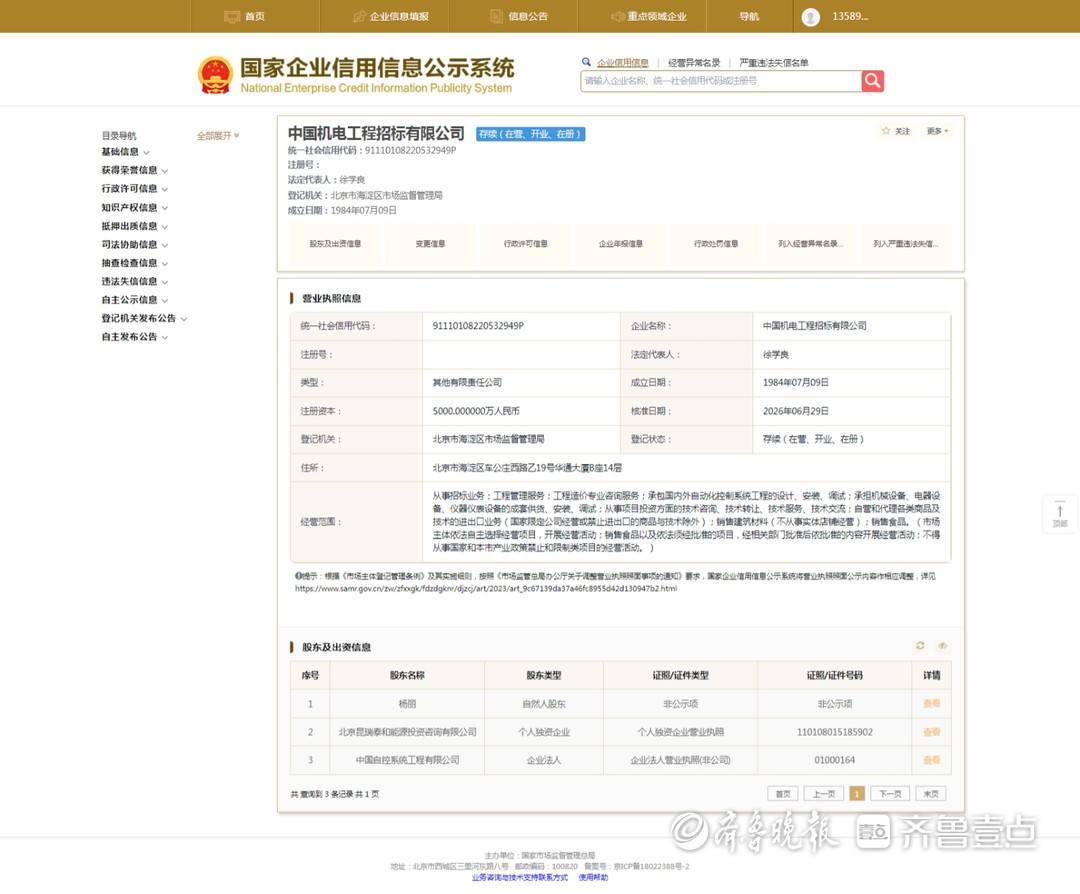This screenshot has width=1080, height=894.
Task: Click the 关注 star icon
Action: (886, 130)
